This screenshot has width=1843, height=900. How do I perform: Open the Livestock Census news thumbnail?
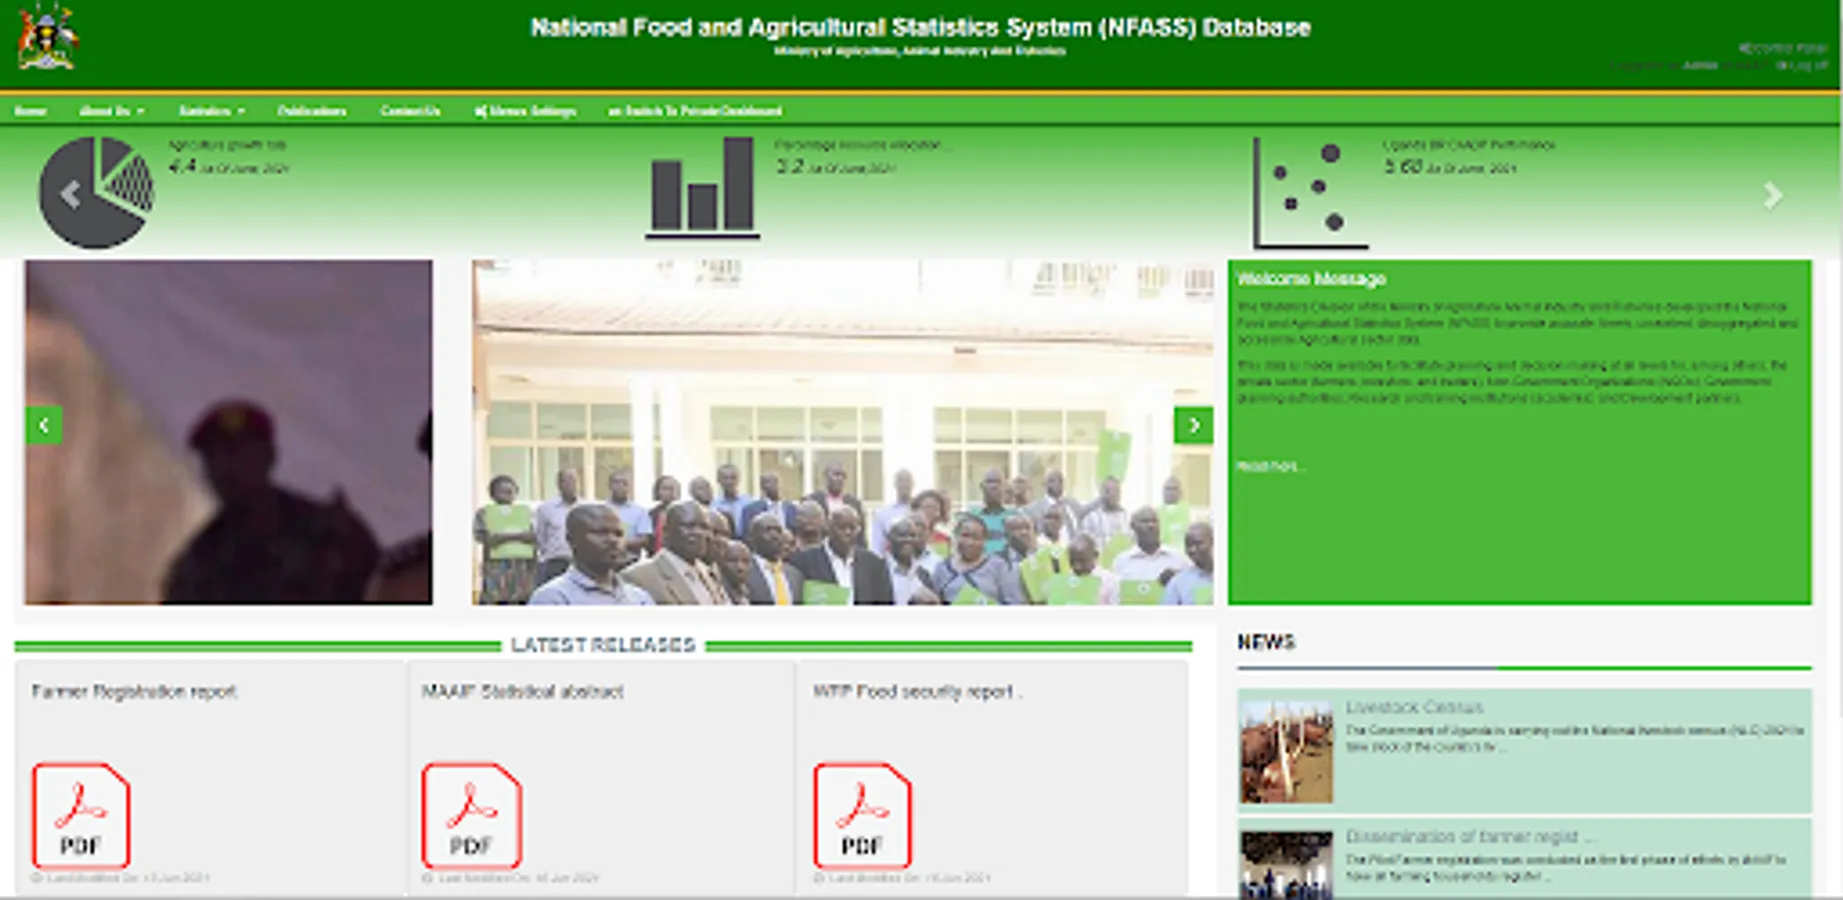tap(1286, 751)
